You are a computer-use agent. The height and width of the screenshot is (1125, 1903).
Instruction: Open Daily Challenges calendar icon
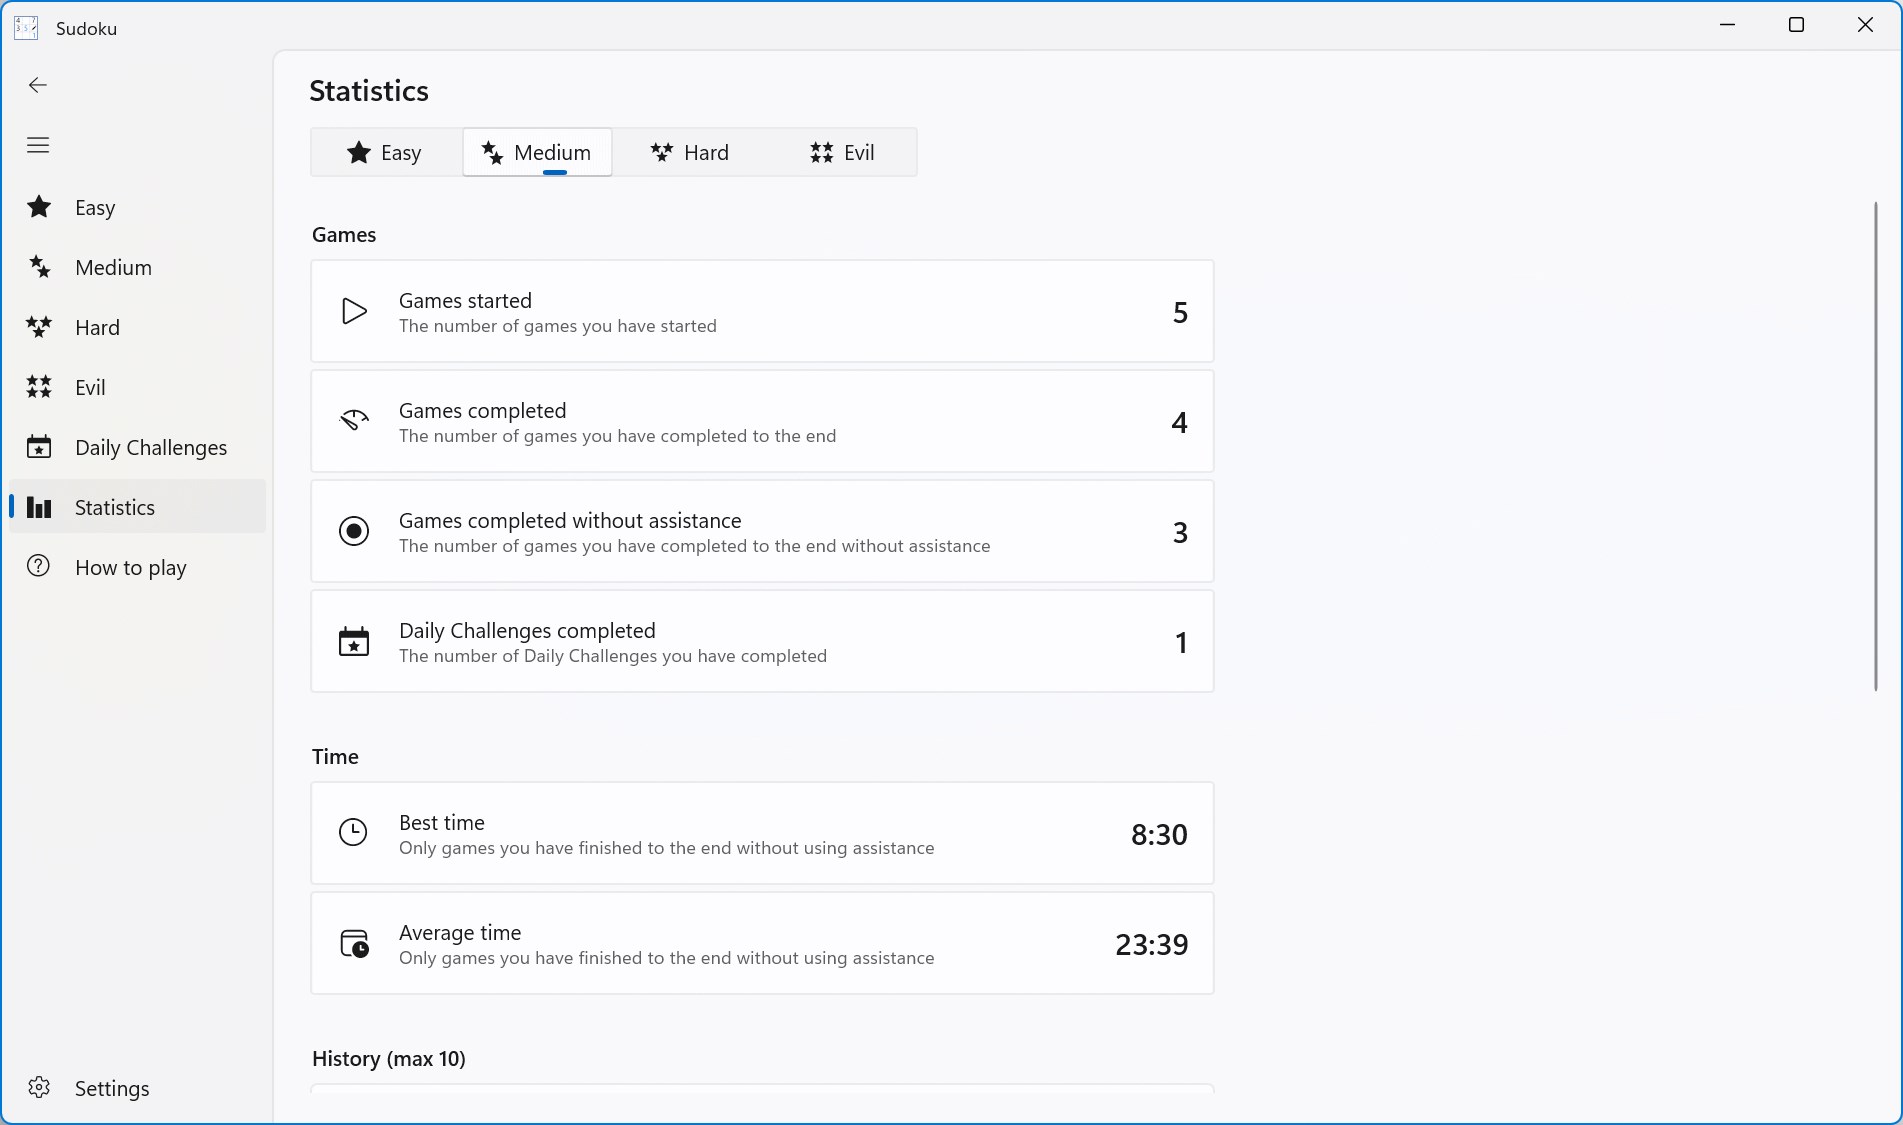[38, 447]
